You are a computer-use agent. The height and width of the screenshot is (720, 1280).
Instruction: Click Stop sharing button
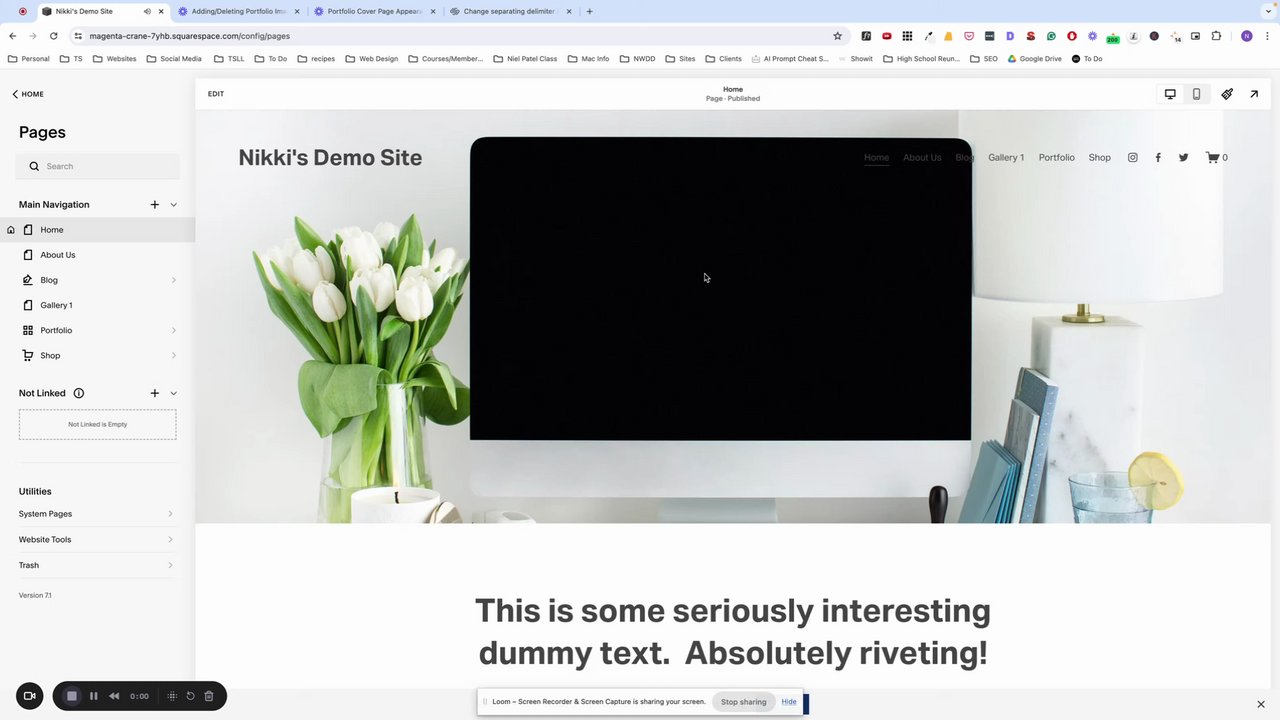743,702
